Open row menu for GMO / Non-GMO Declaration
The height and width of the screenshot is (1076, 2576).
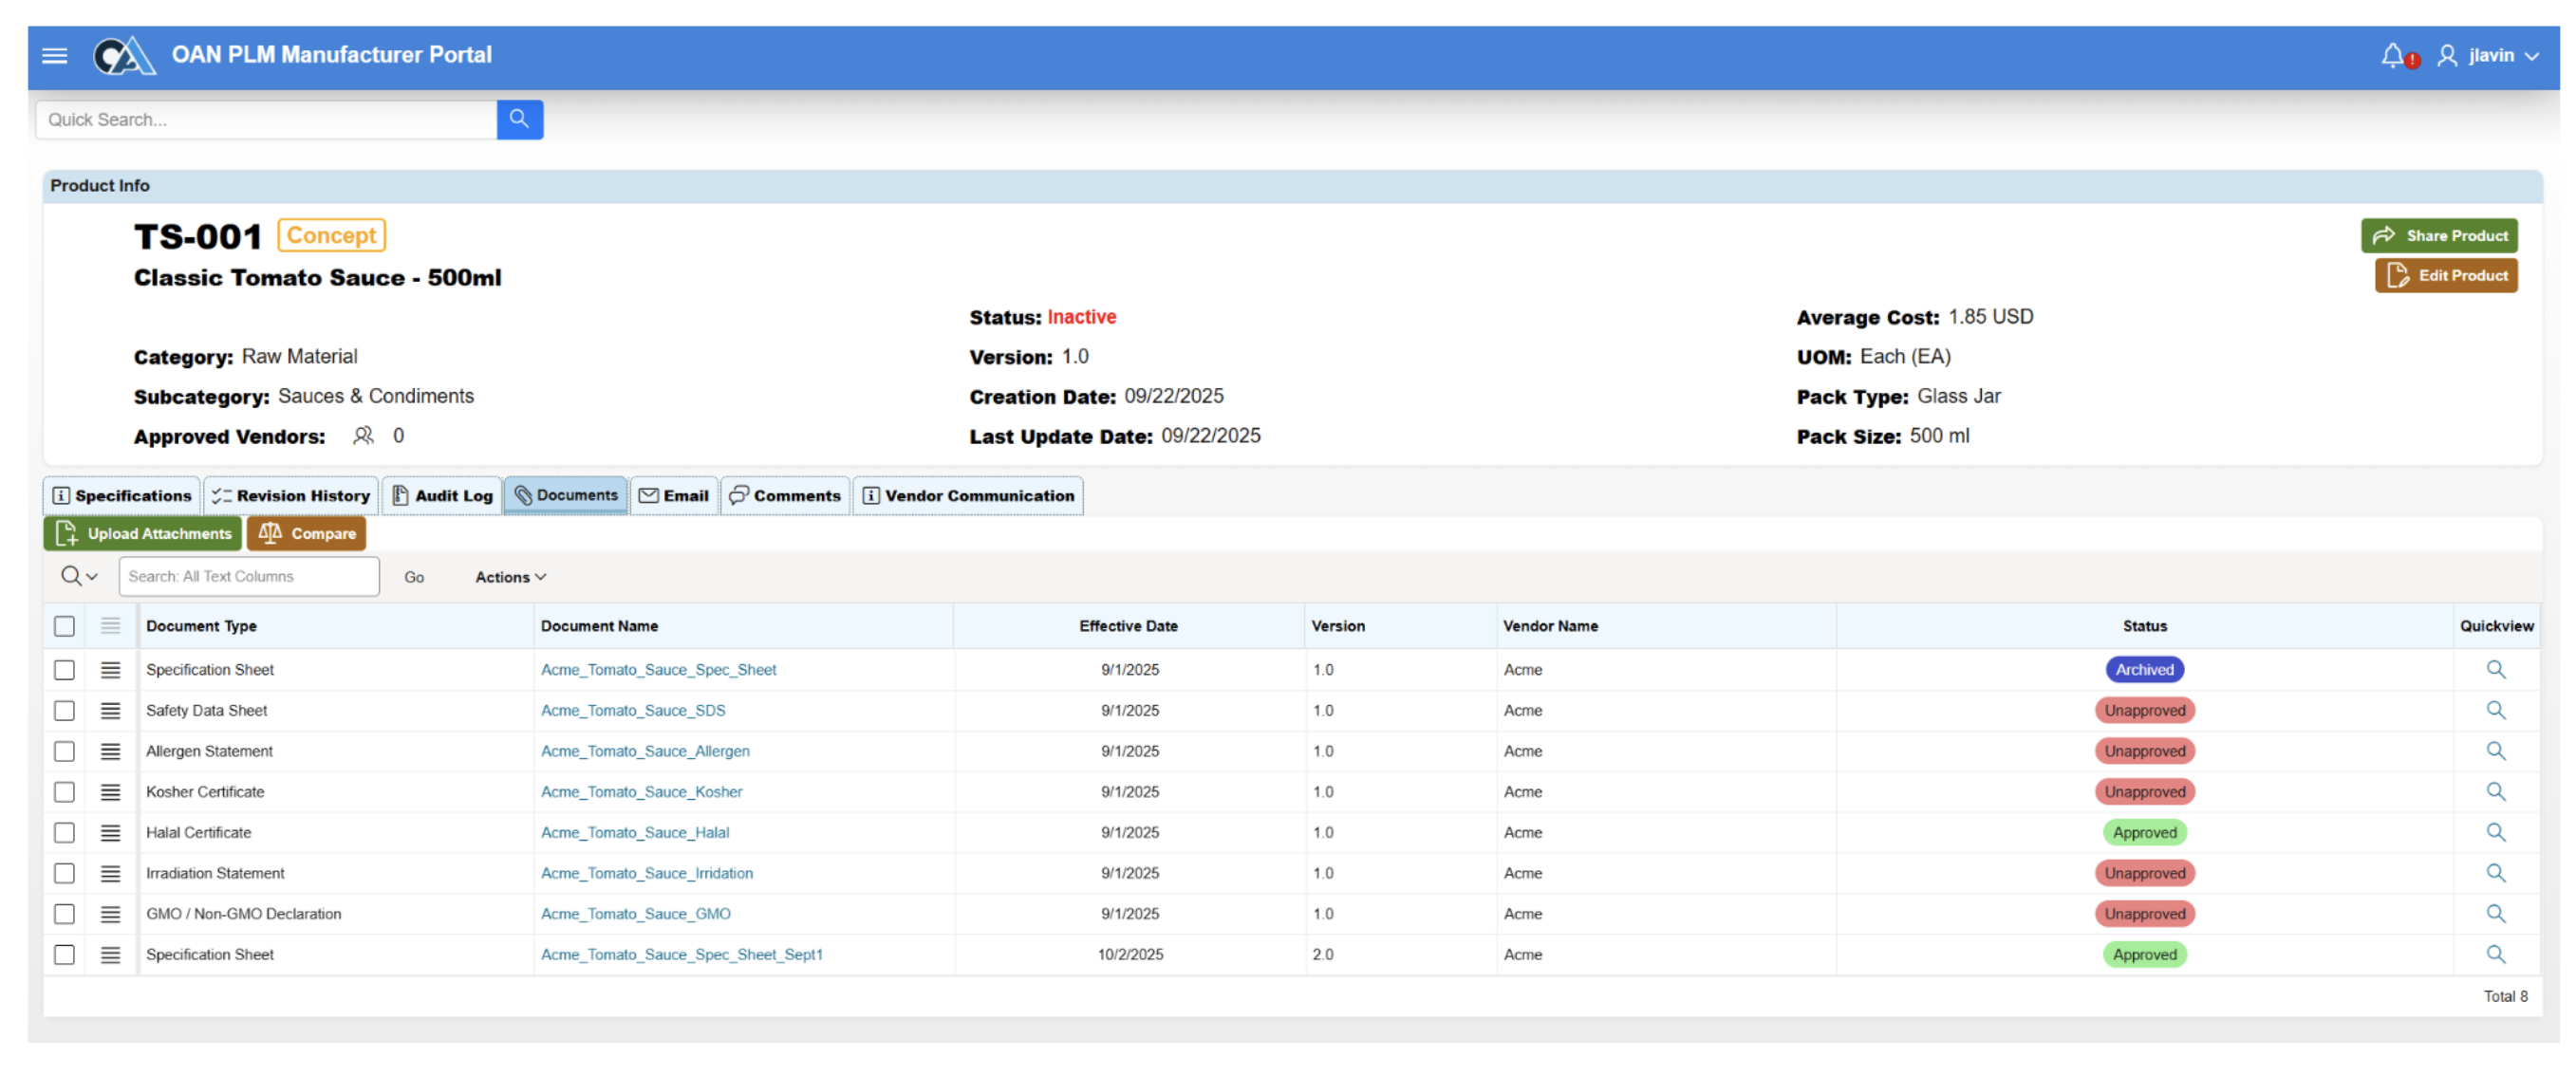point(110,914)
